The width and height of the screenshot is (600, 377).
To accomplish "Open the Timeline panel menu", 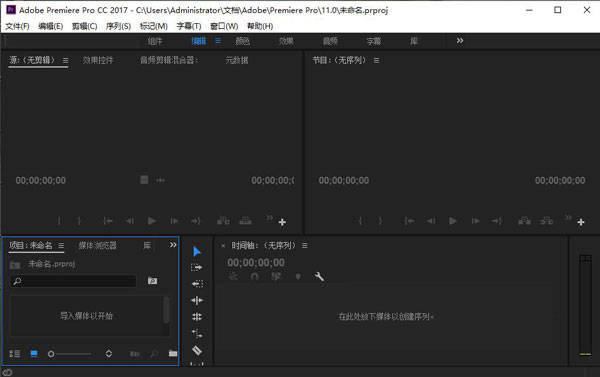I will point(305,245).
